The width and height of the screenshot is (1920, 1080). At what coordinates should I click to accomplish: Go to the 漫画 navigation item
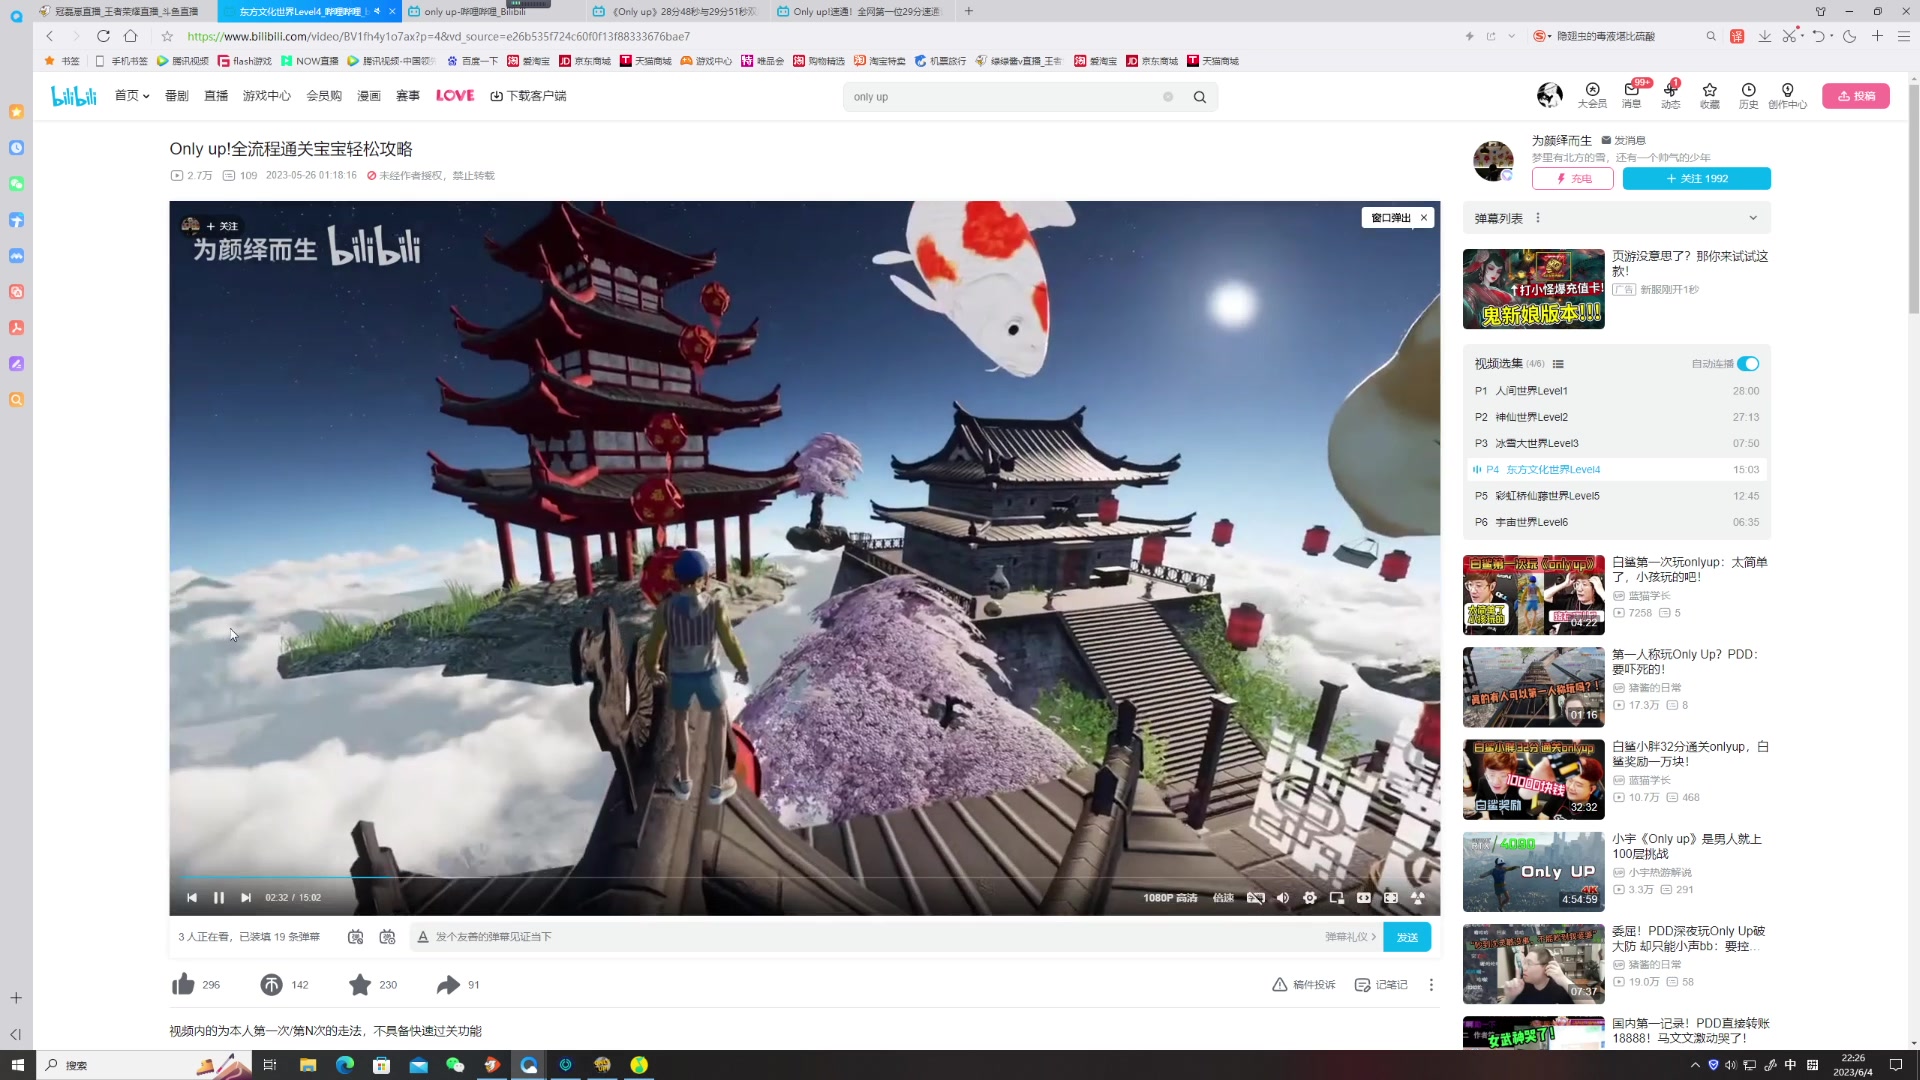click(x=369, y=96)
